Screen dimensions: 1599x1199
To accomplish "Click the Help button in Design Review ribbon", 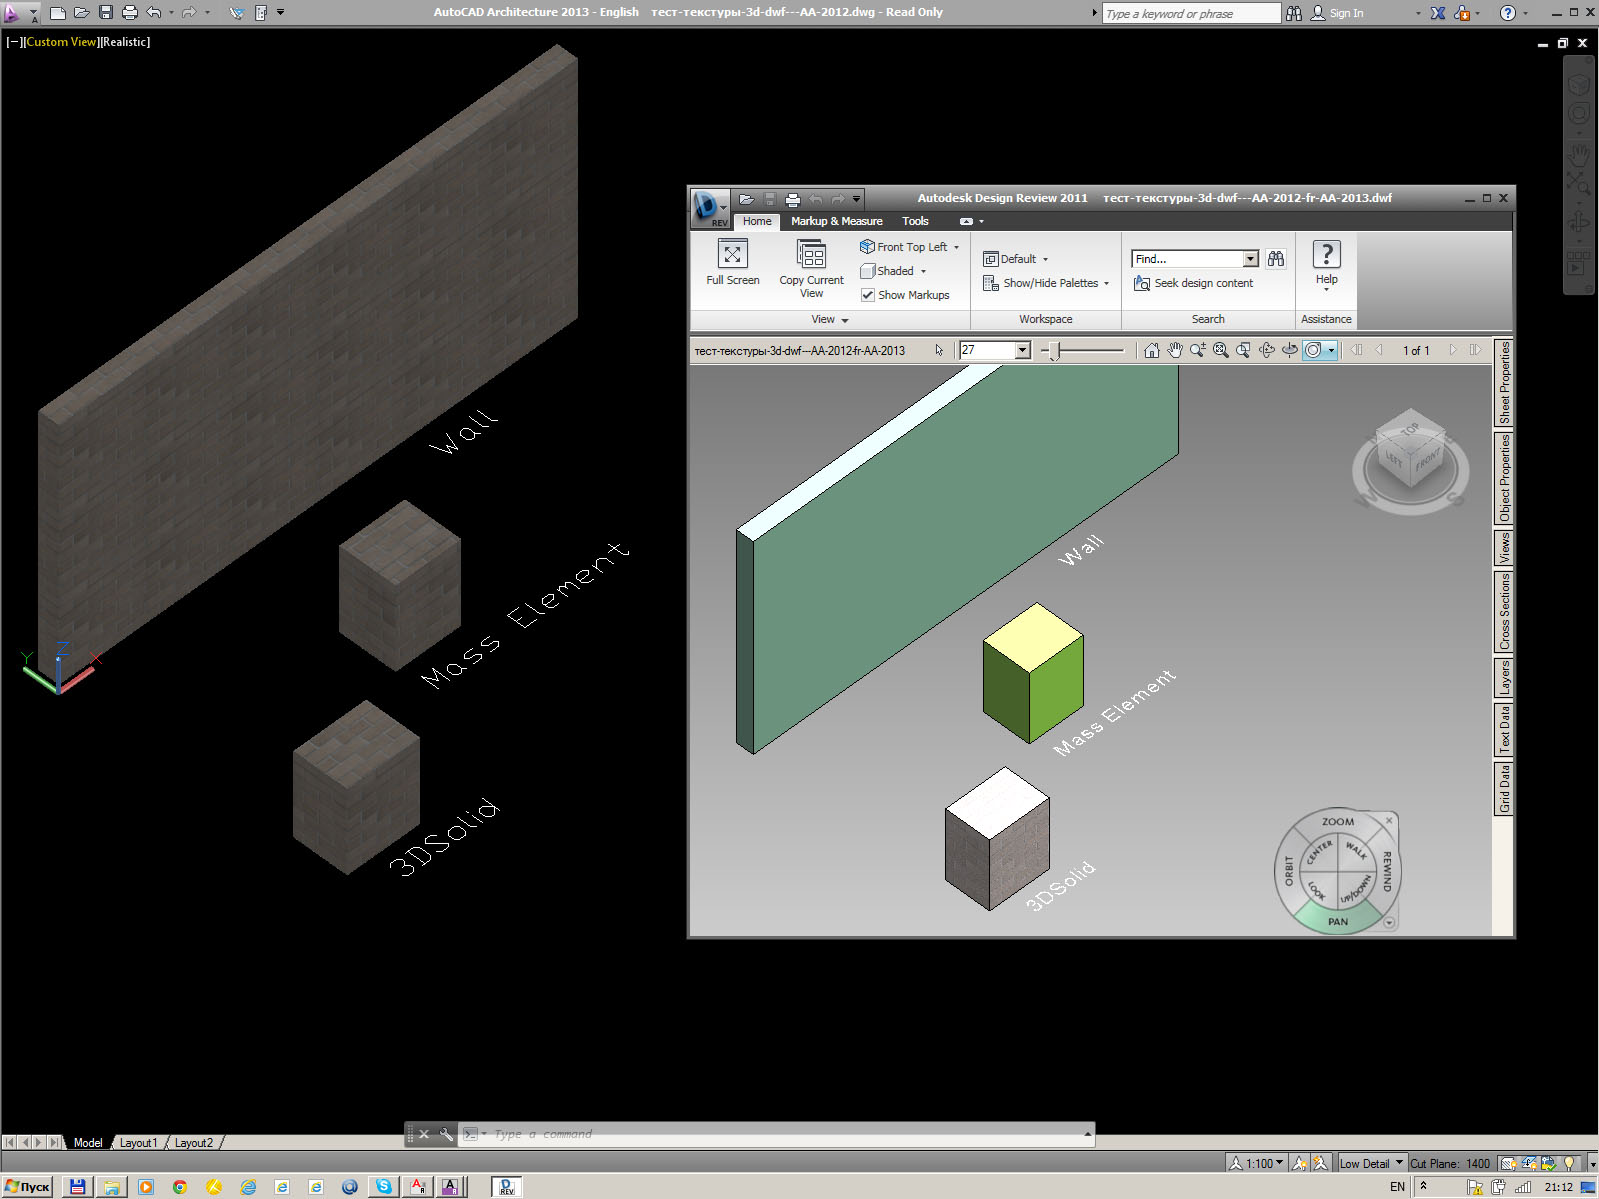I will click(1326, 265).
